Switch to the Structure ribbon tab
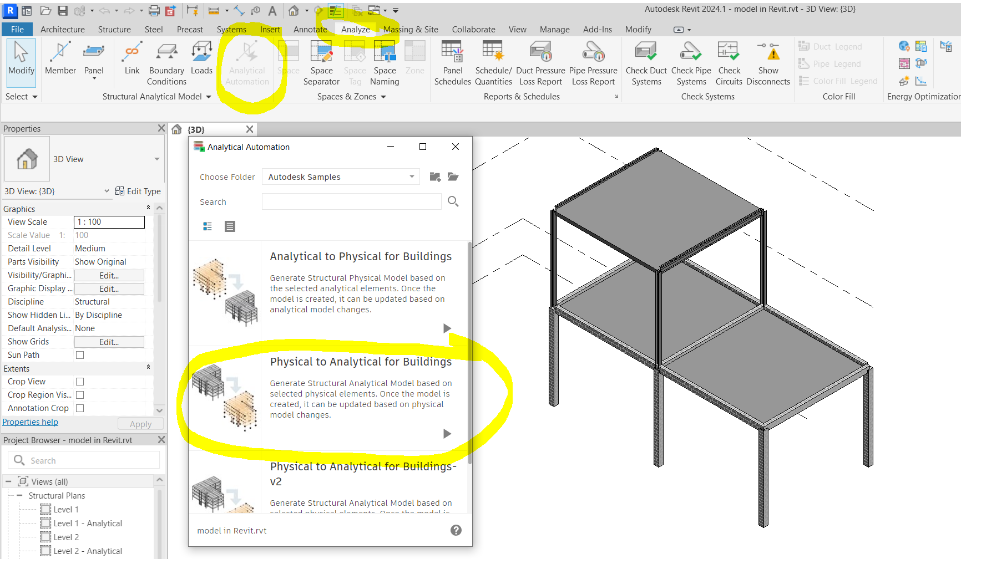Image resolution: width=997 pixels, height=582 pixels. 114,29
